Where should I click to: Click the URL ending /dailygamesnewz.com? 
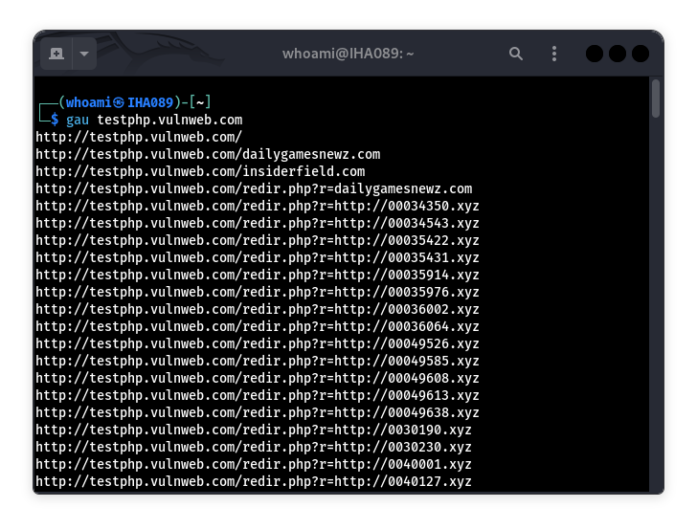click(208, 154)
